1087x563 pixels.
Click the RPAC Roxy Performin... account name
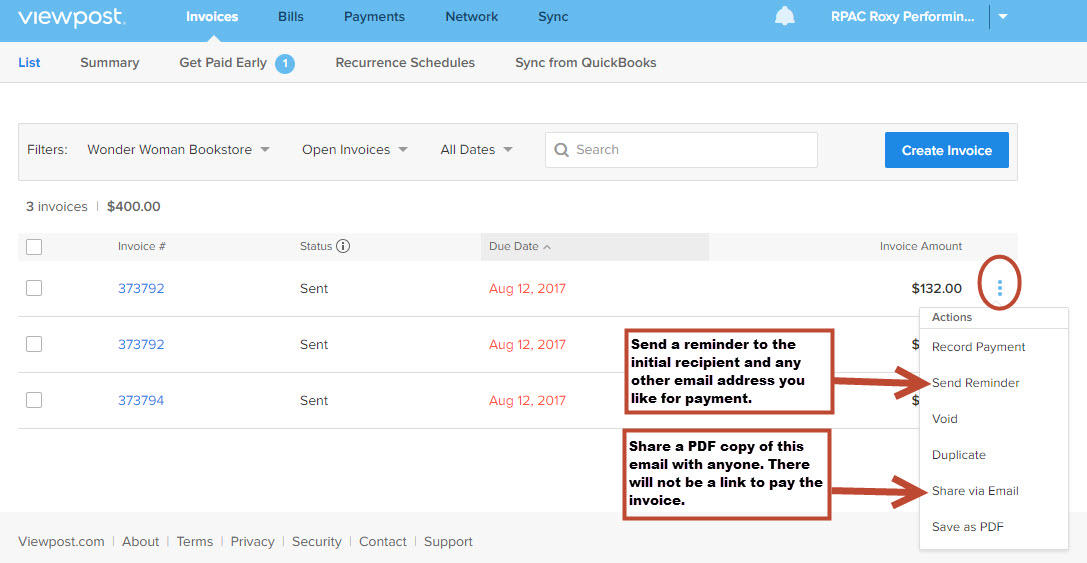(x=902, y=17)
